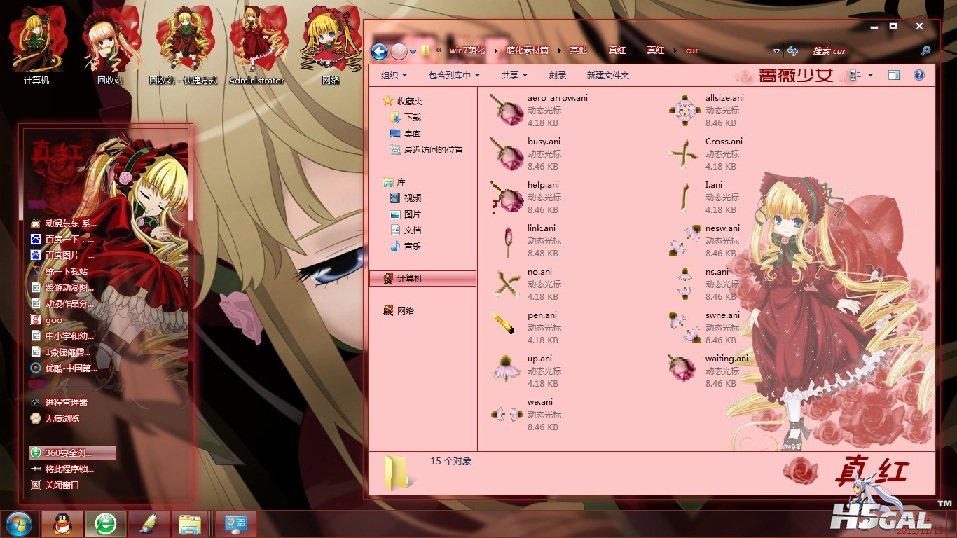
Task: Expand the 组织 toolbar dropdown
Action: [394, 75]
